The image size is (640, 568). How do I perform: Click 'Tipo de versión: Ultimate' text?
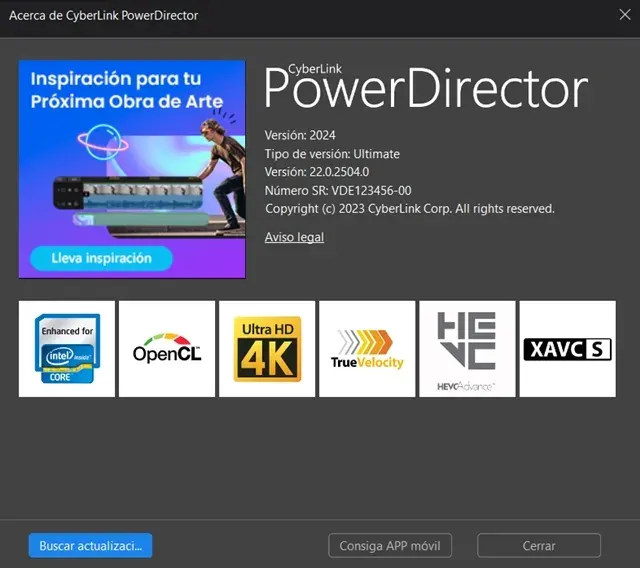tap(332, 154)
